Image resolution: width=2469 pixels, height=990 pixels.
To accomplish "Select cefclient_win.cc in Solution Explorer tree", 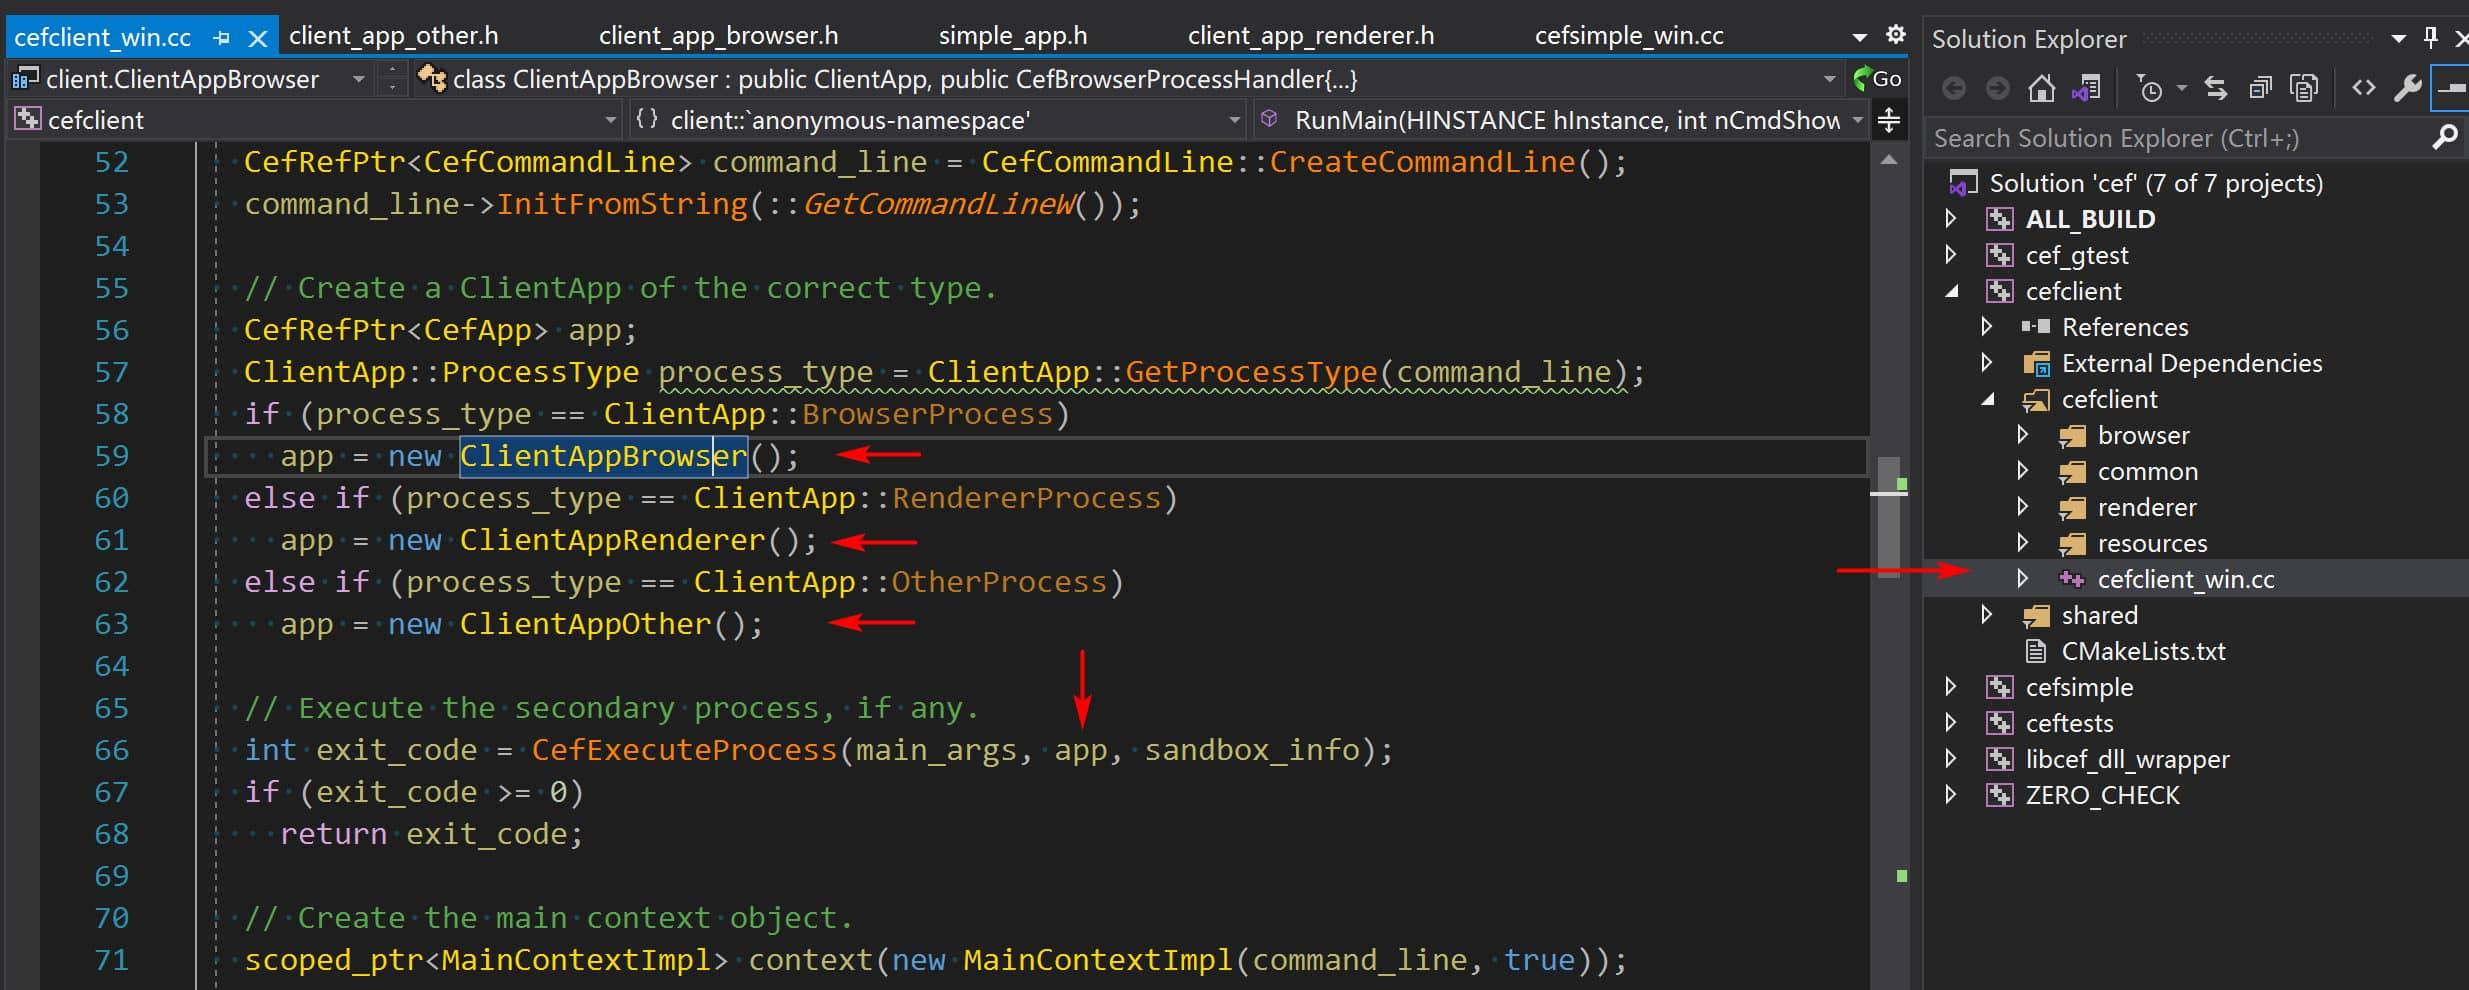I will (x=2185, y=579).
